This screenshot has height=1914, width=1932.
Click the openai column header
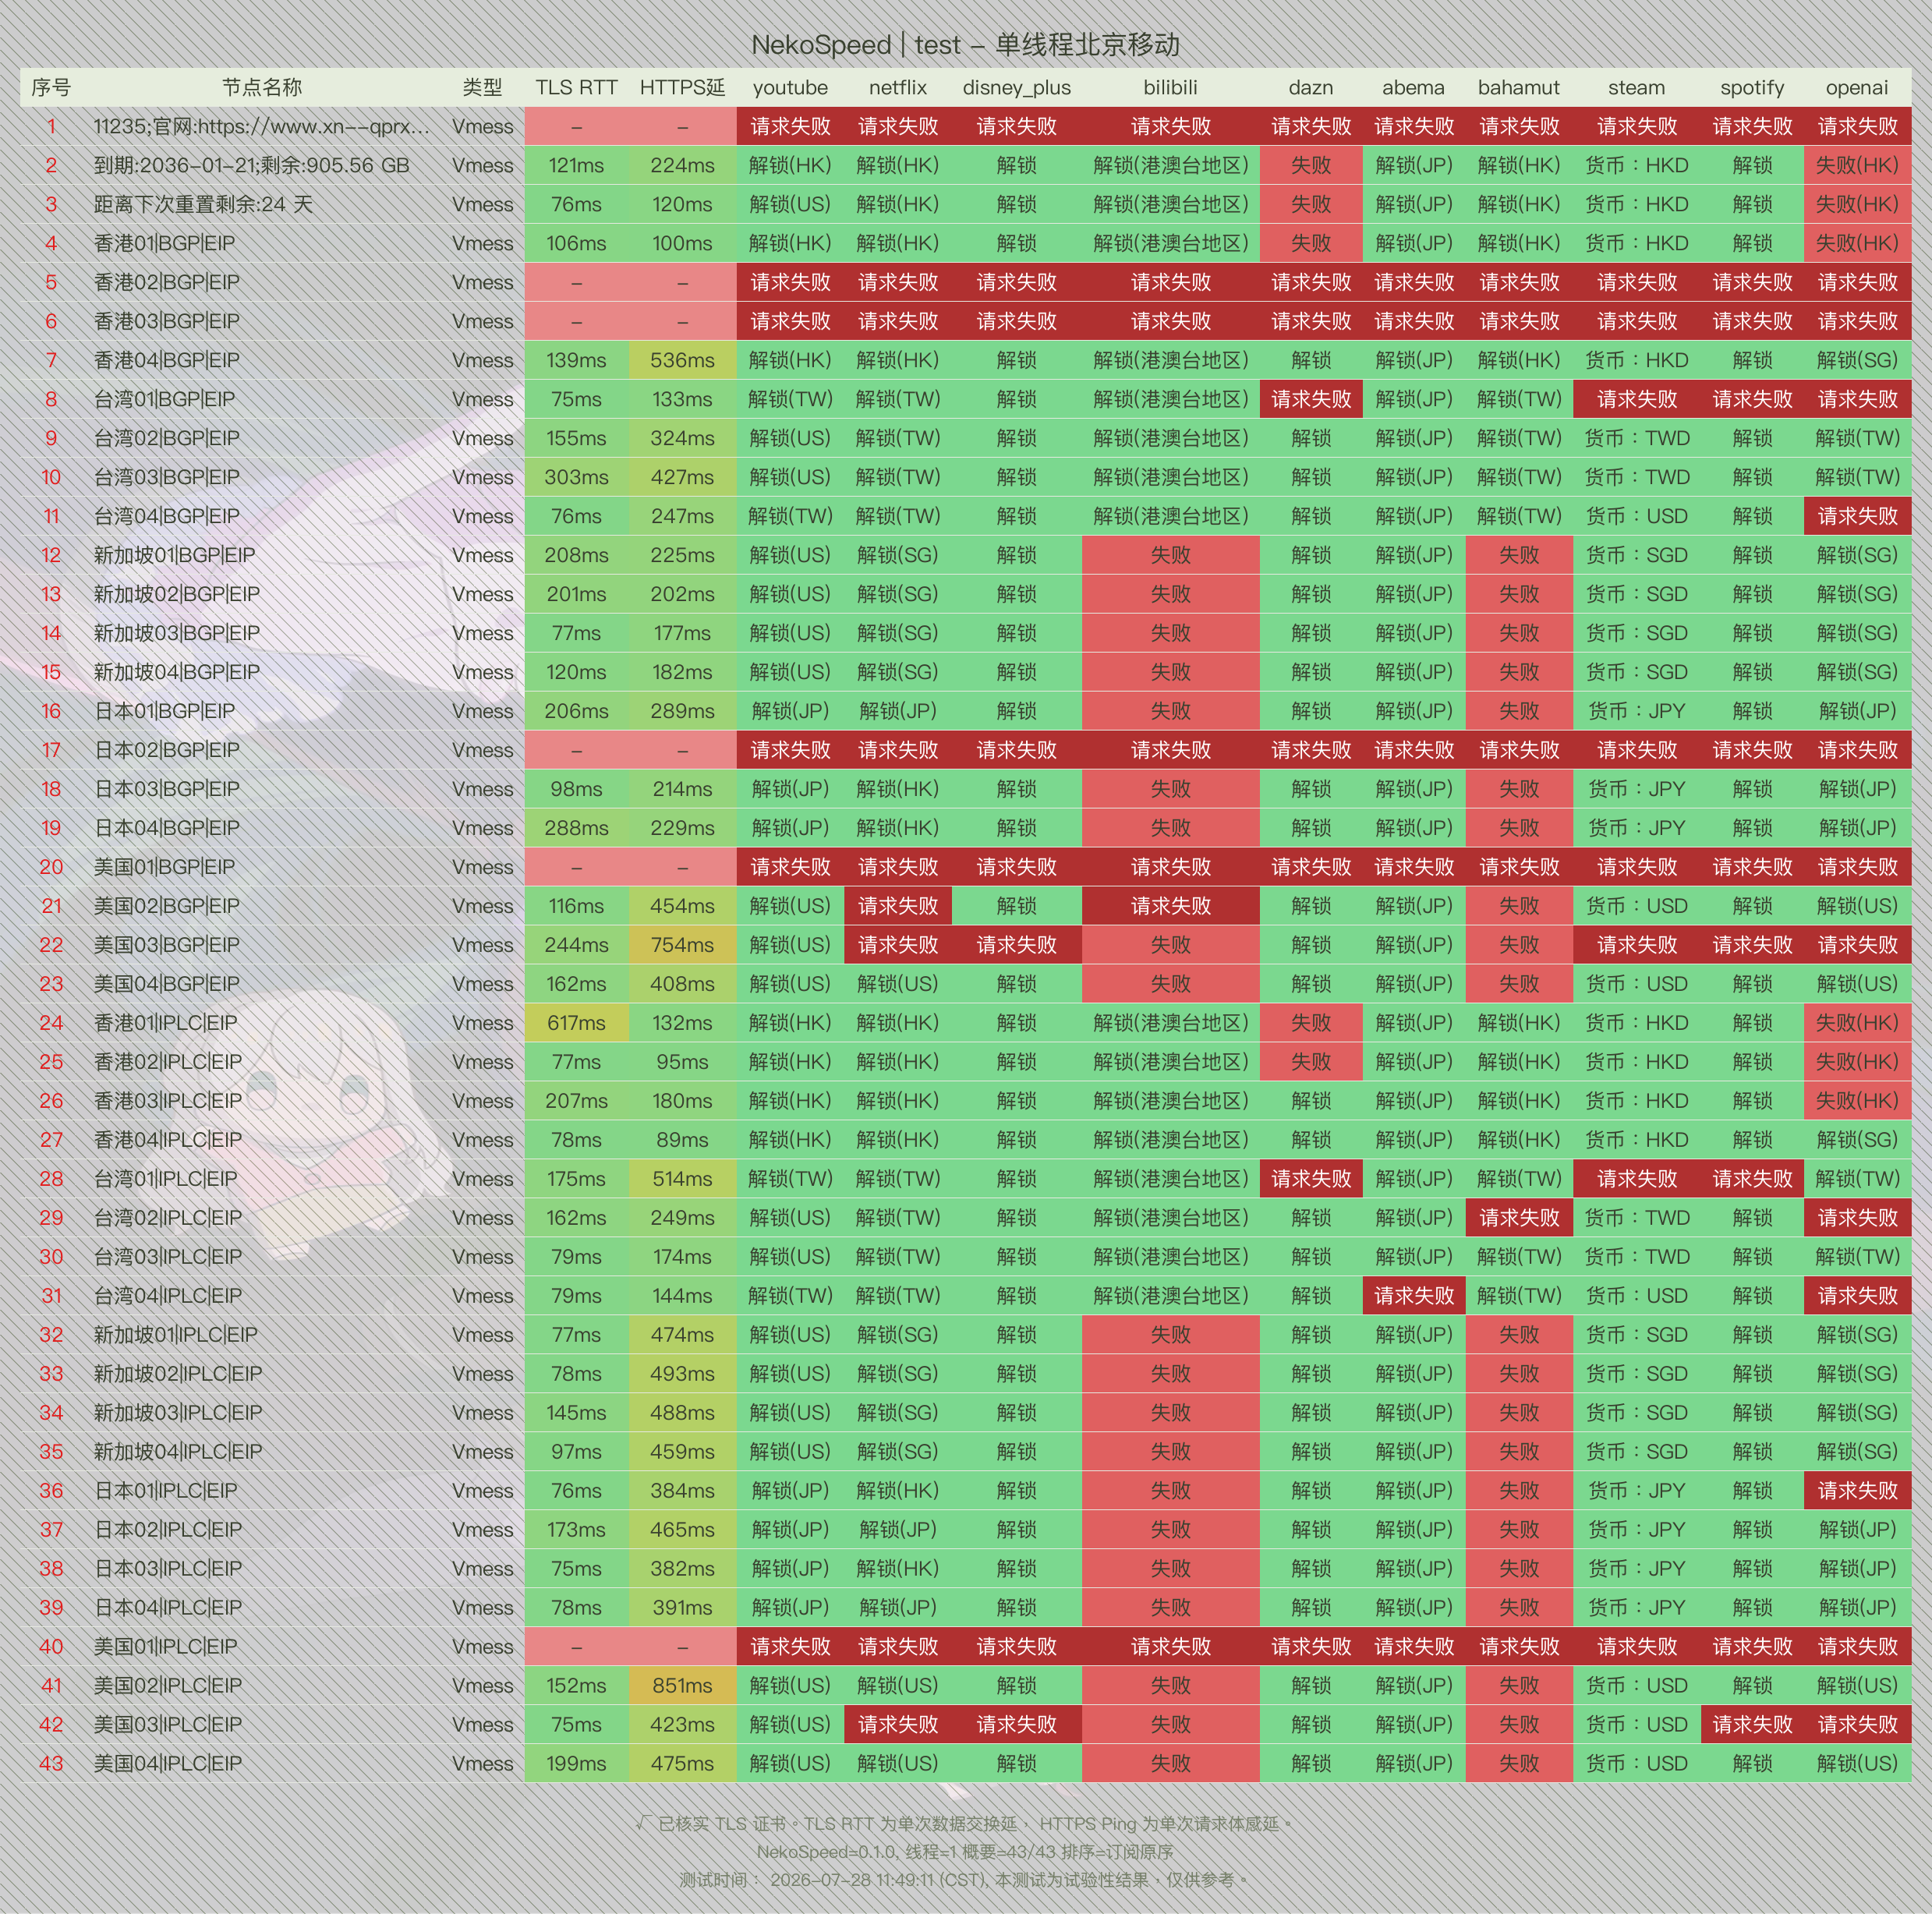point(1857,88)
